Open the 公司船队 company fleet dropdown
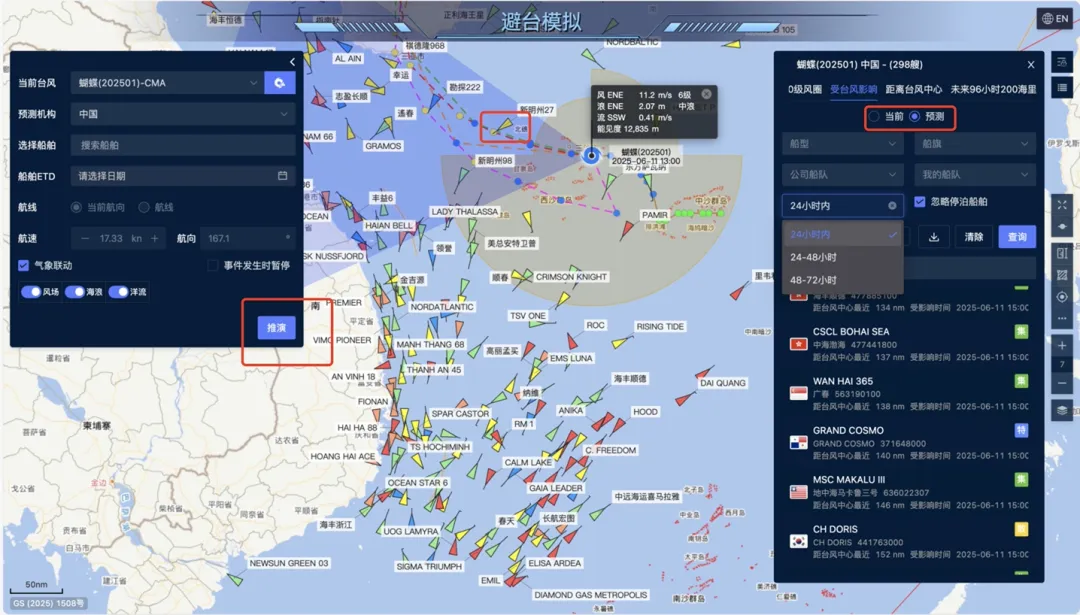 tap(842, 175)
